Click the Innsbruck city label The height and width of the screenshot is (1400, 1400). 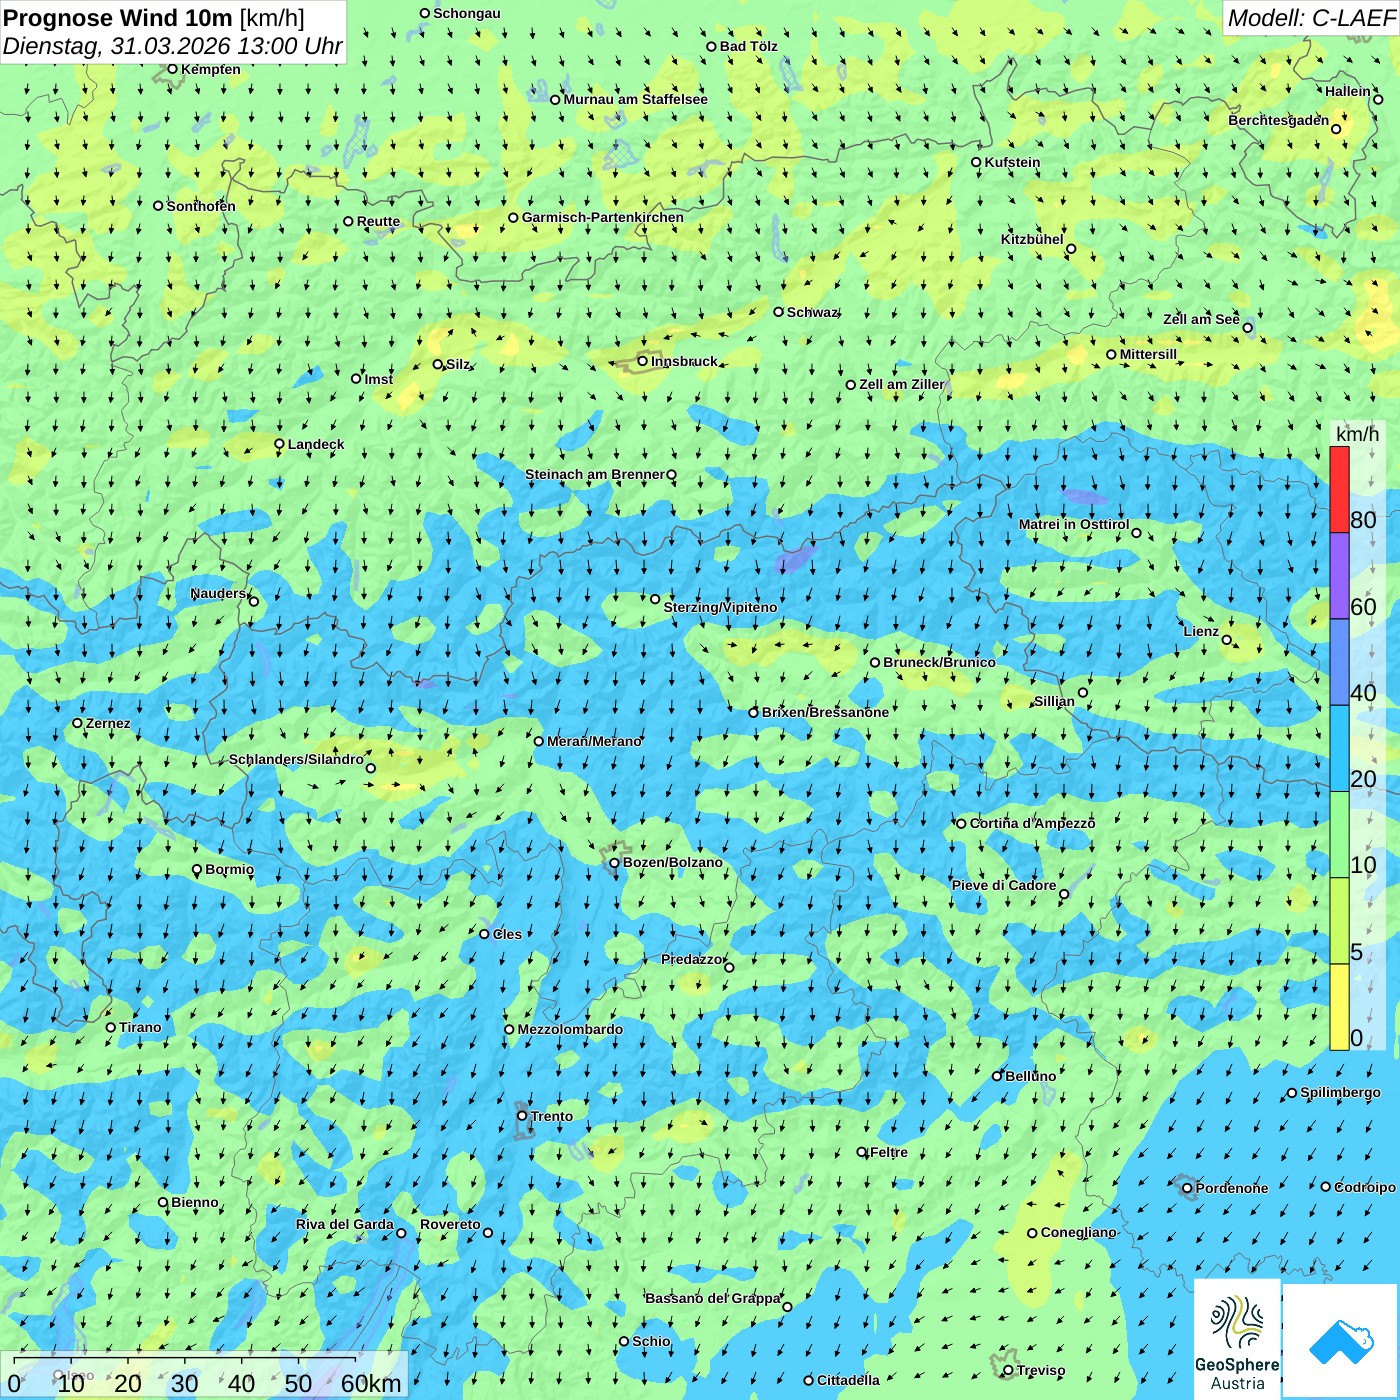(684, 361)
